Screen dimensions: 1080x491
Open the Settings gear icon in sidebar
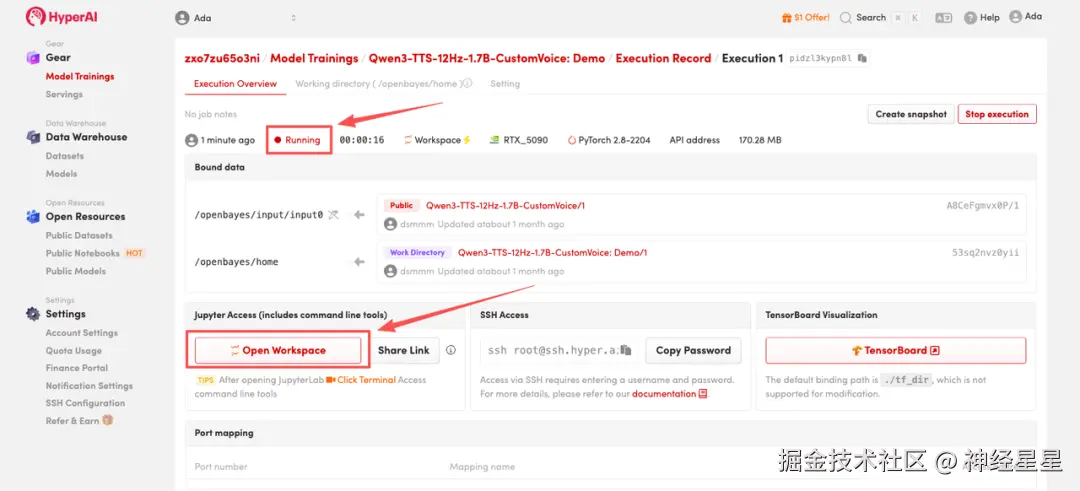(33, 314)
